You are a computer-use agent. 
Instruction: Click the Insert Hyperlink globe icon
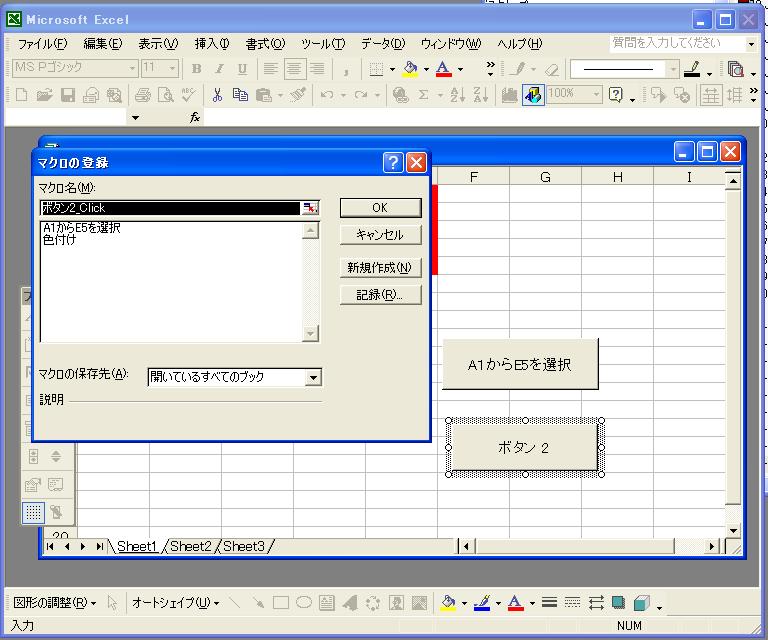tap(401, 95)
